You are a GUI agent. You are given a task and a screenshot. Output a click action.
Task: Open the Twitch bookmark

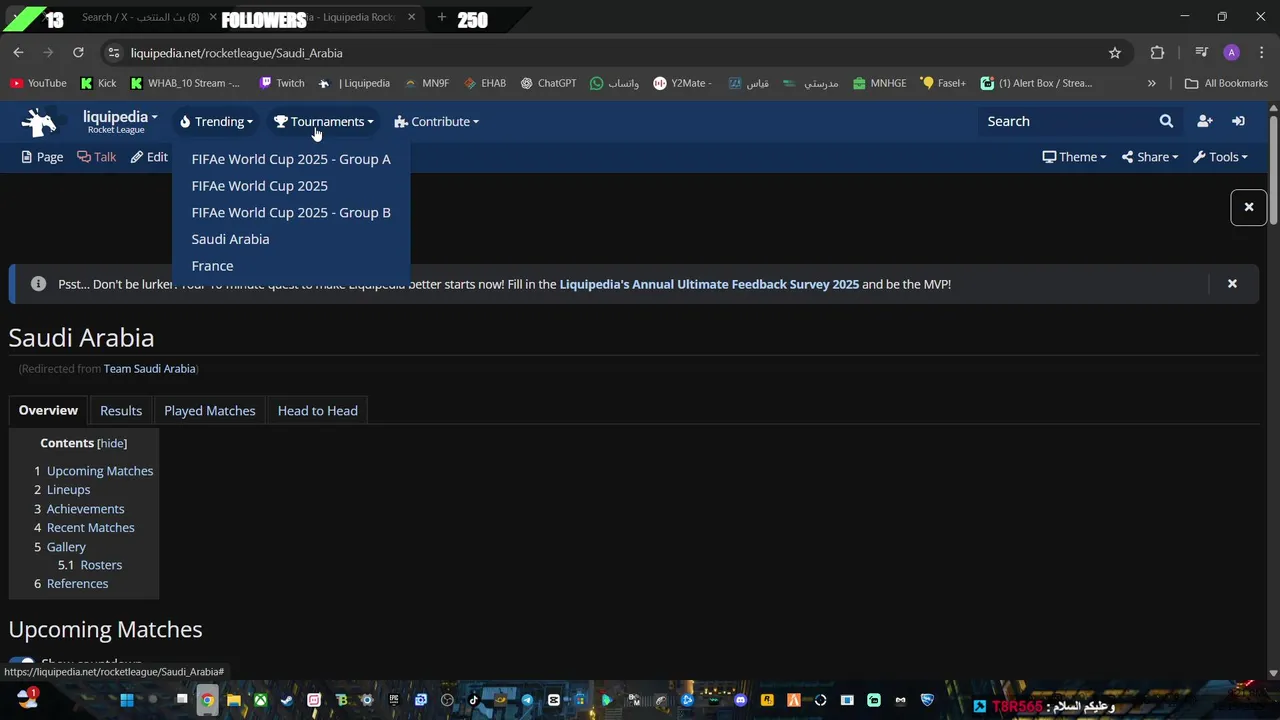click(281, 83)
